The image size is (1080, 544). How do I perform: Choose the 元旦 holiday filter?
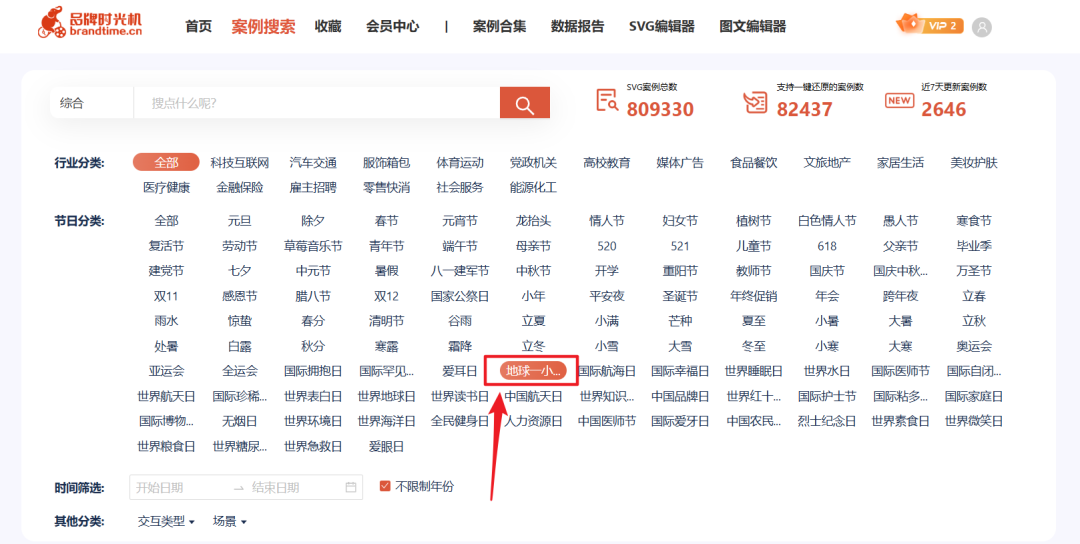coord(240,221)
